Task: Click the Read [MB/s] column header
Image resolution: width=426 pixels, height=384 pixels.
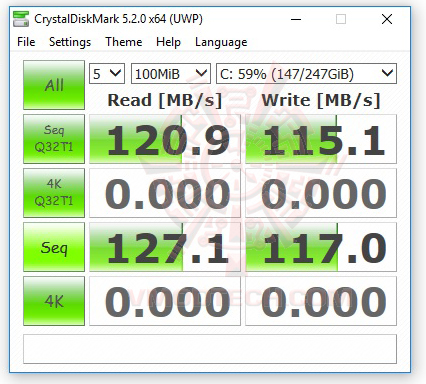Action: 165,100
